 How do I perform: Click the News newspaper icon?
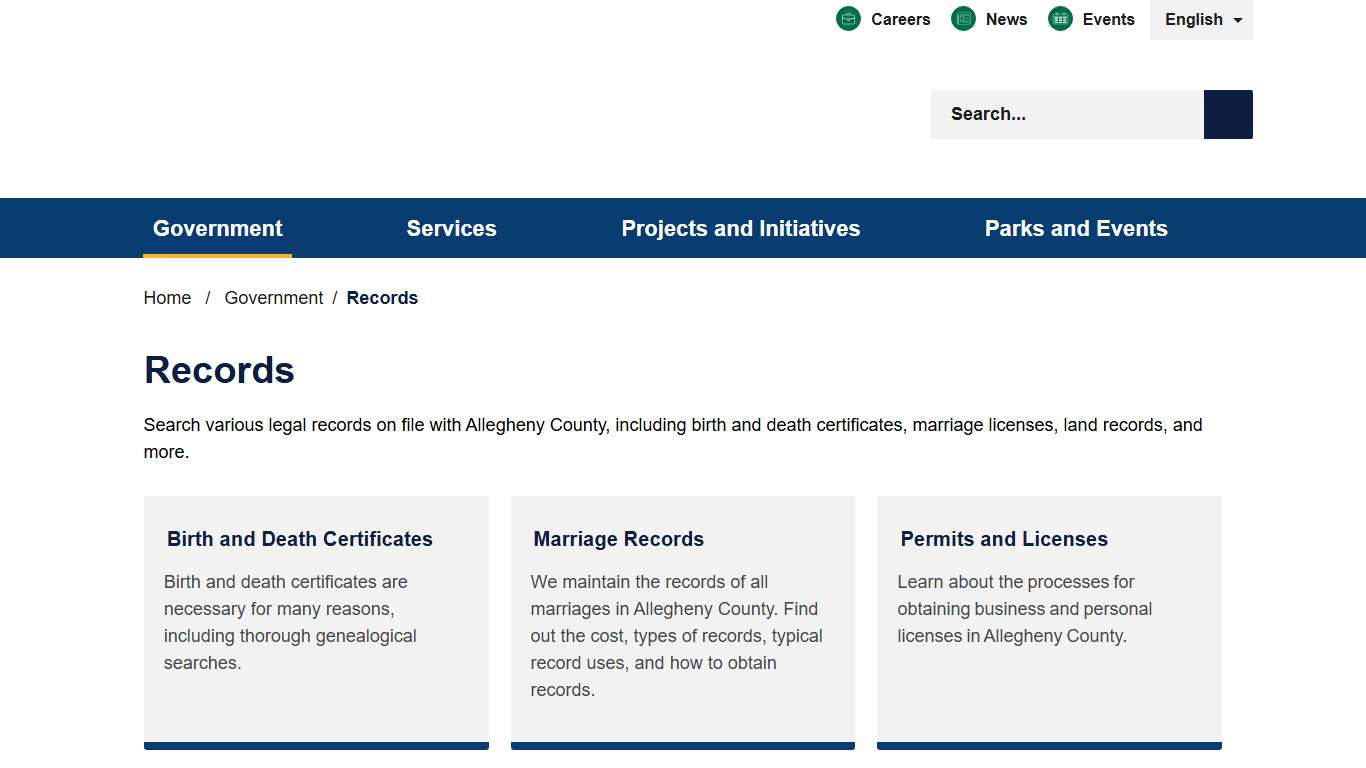pyautogui.click(x=963, y=19)
